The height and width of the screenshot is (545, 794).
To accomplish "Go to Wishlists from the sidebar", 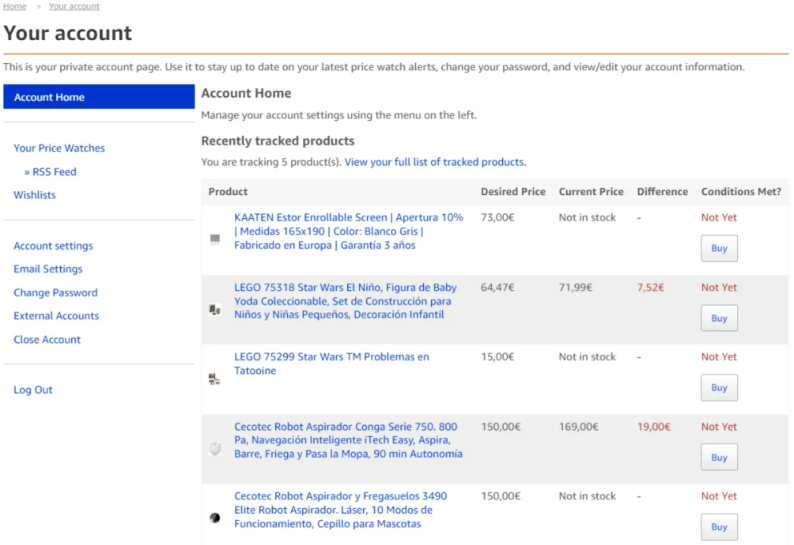I will click(x=35, y=195).
